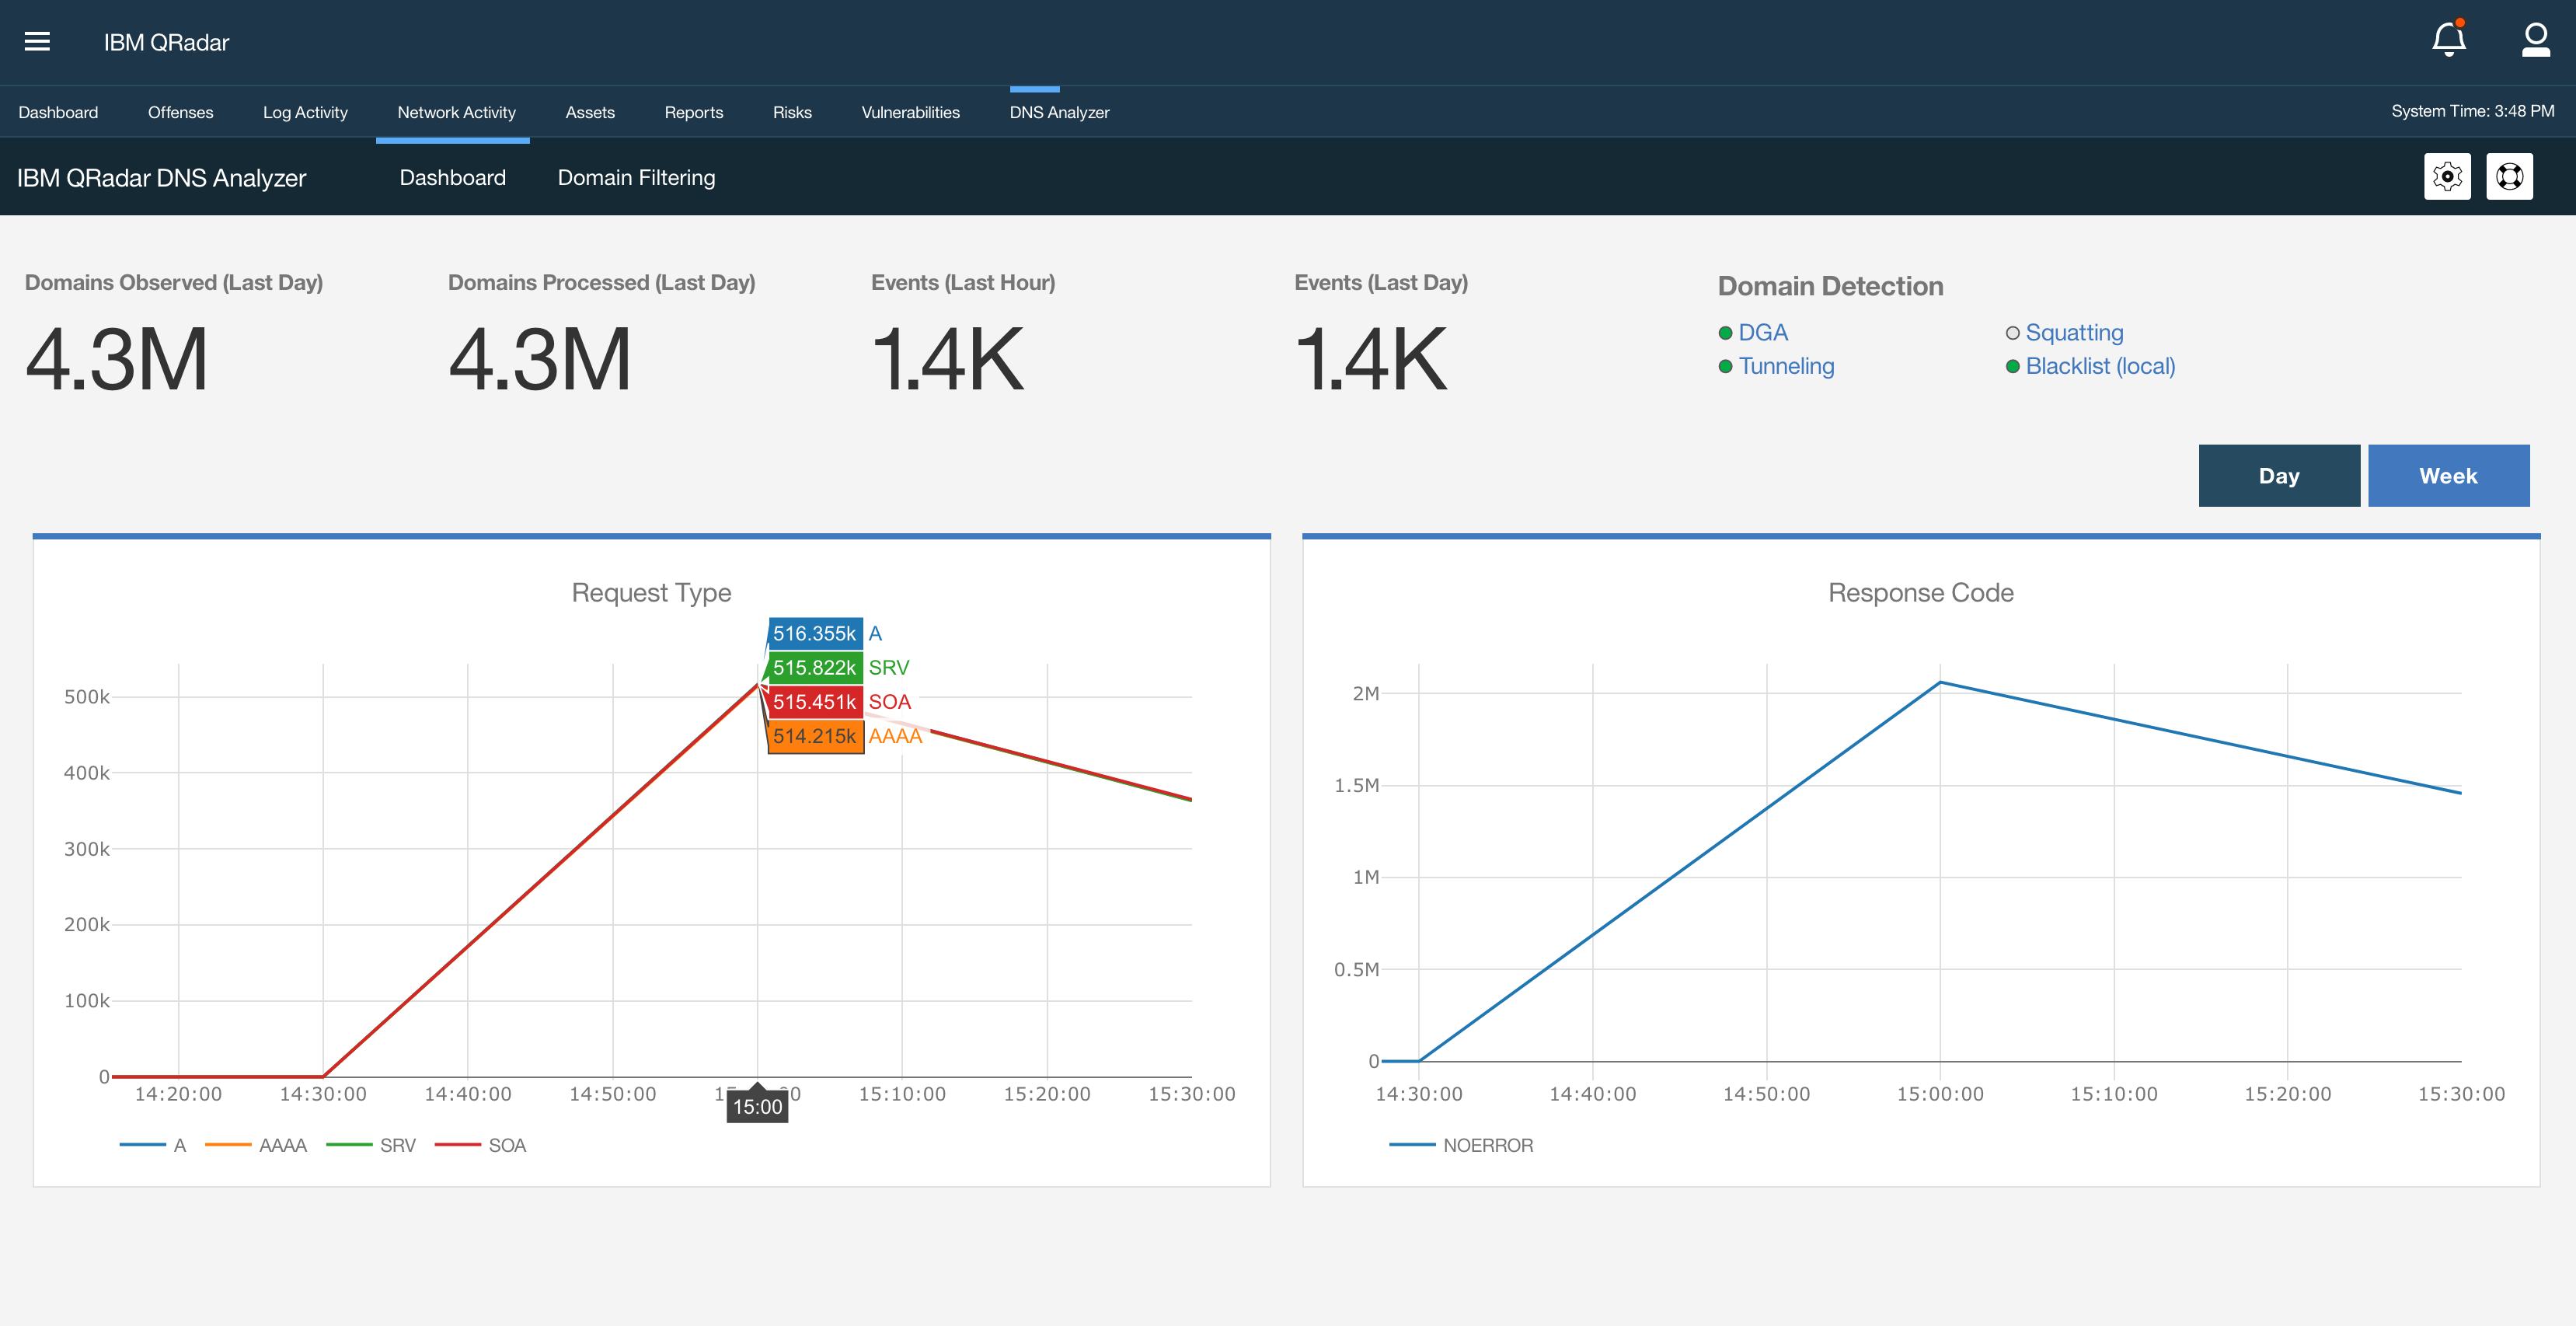Click the 515.822k SRV tooltip label

tap(814, 667)
